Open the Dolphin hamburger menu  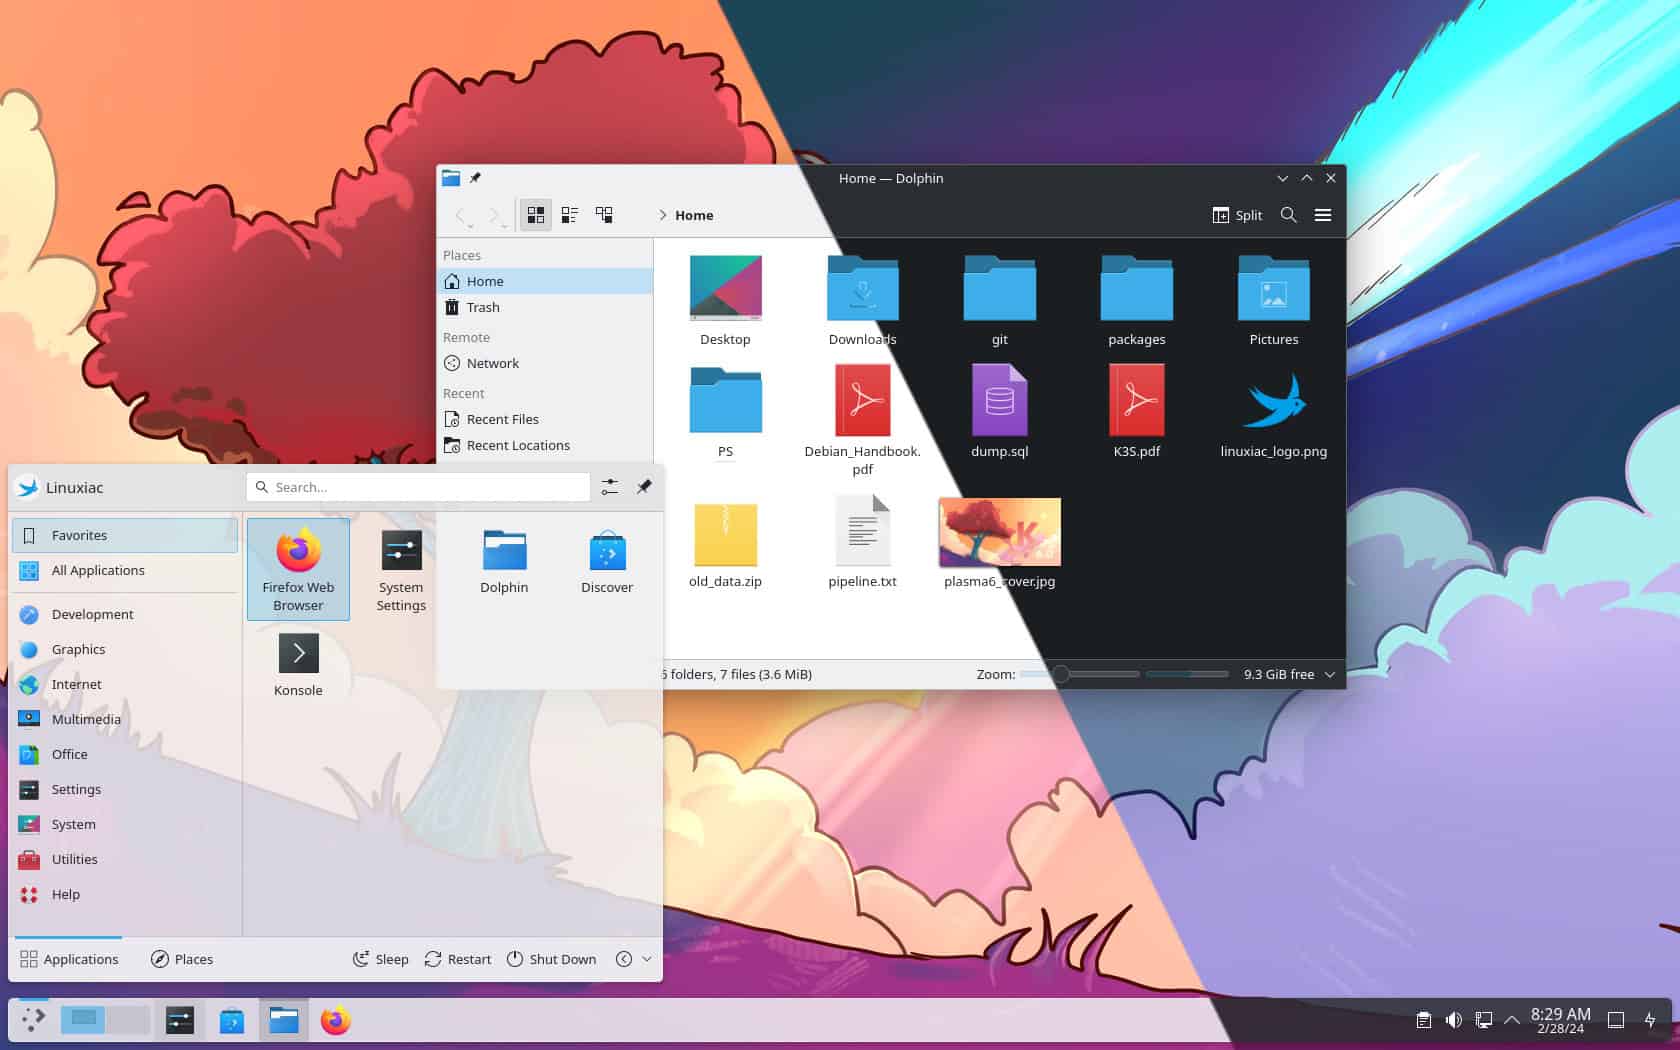[x=1323, y=214]
